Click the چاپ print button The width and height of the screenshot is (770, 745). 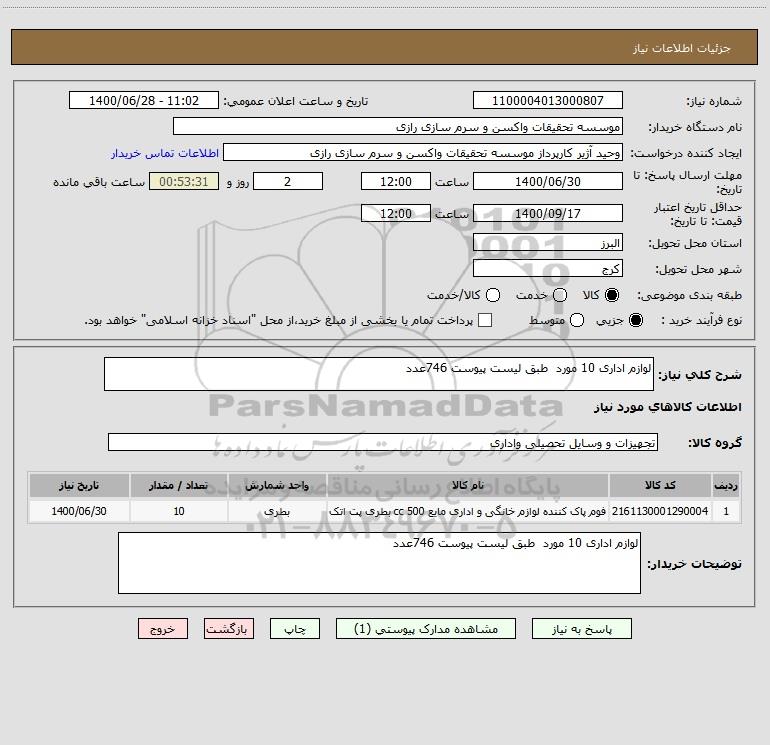click(295, 629)
